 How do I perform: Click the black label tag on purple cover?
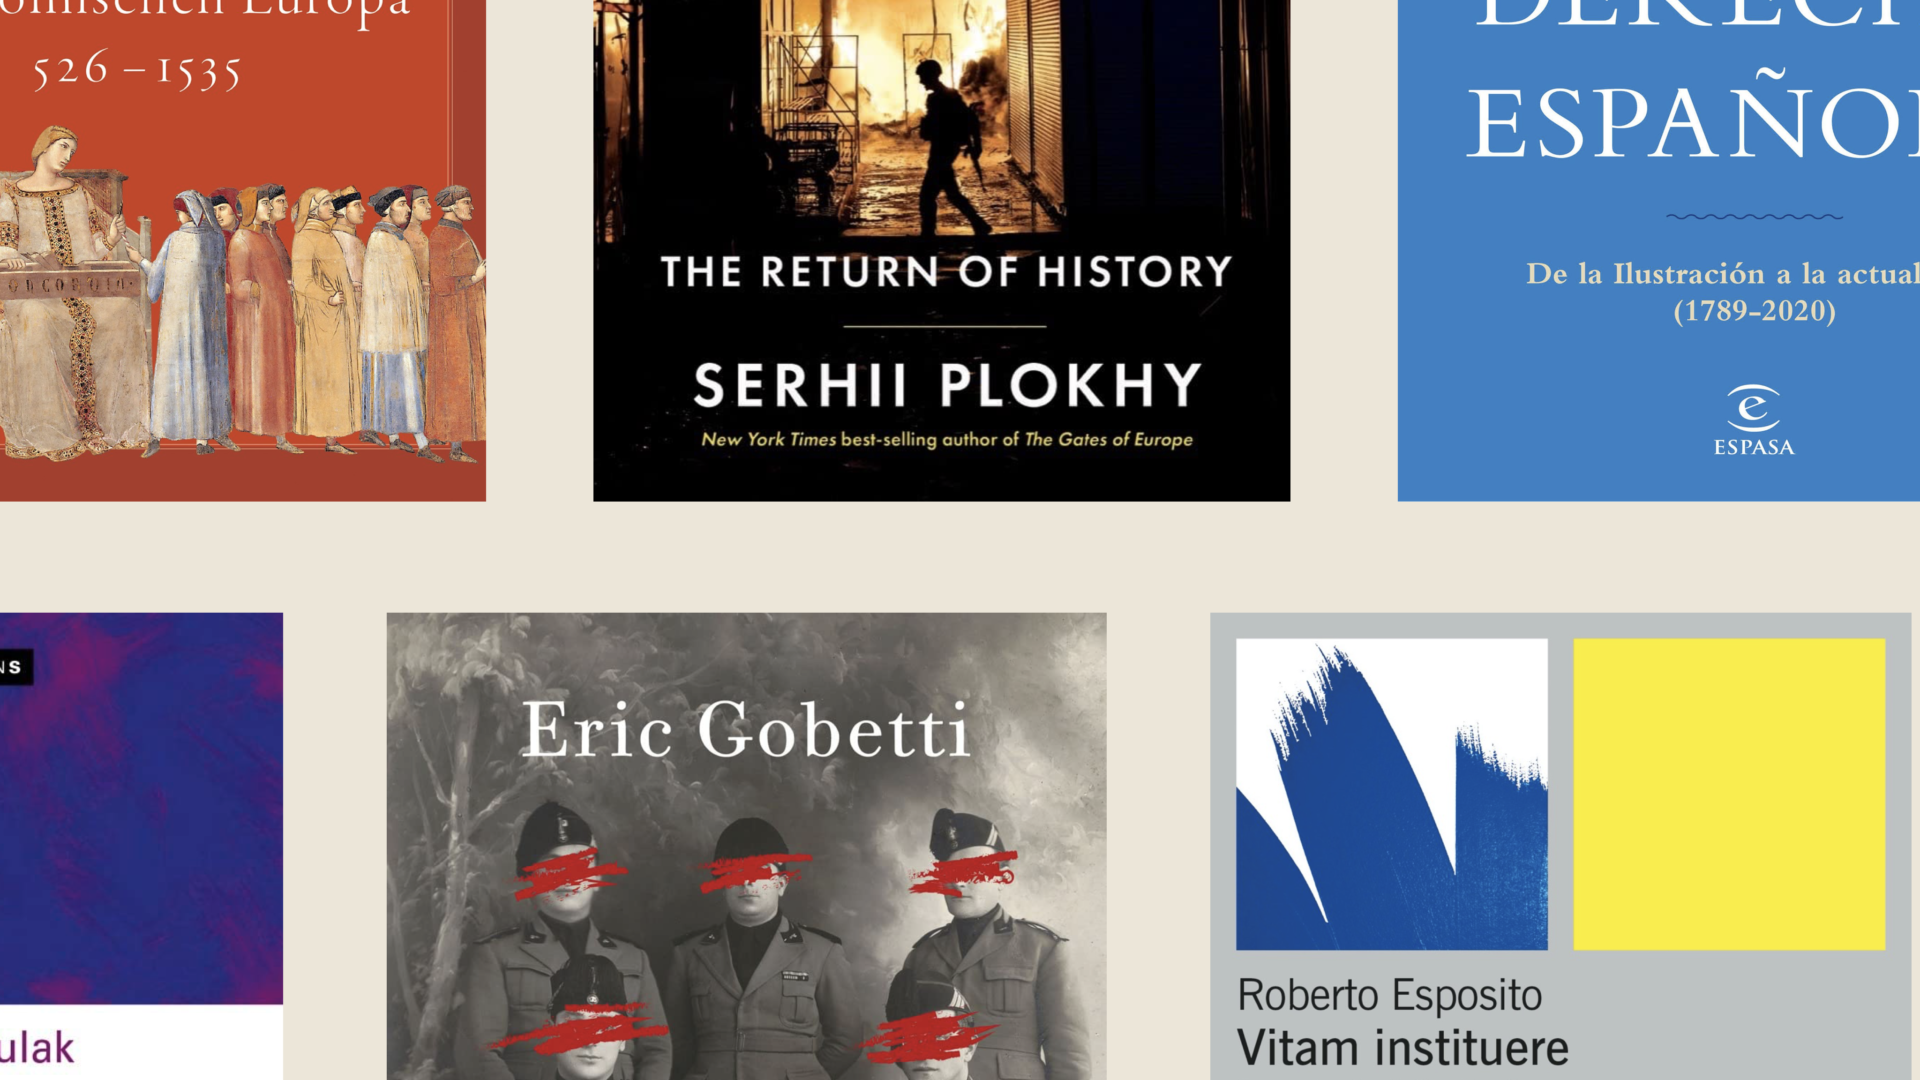tap(16, 667)
